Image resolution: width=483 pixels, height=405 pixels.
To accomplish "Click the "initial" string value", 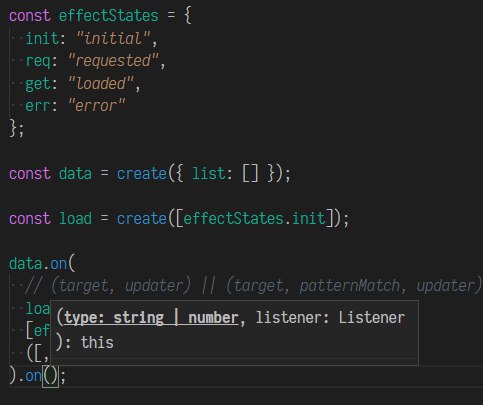I will point(113,38).
